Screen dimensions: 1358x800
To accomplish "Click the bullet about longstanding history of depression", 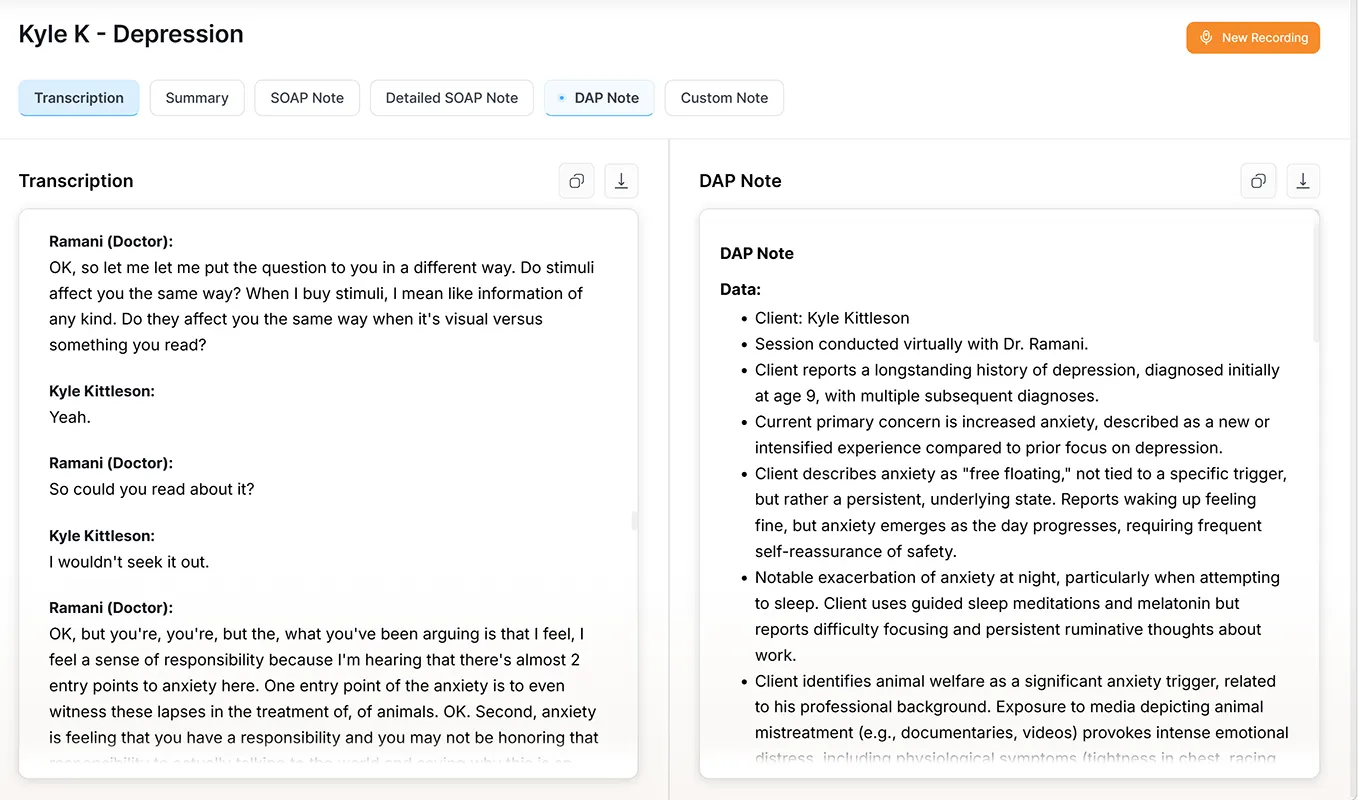I will 1017,383.
